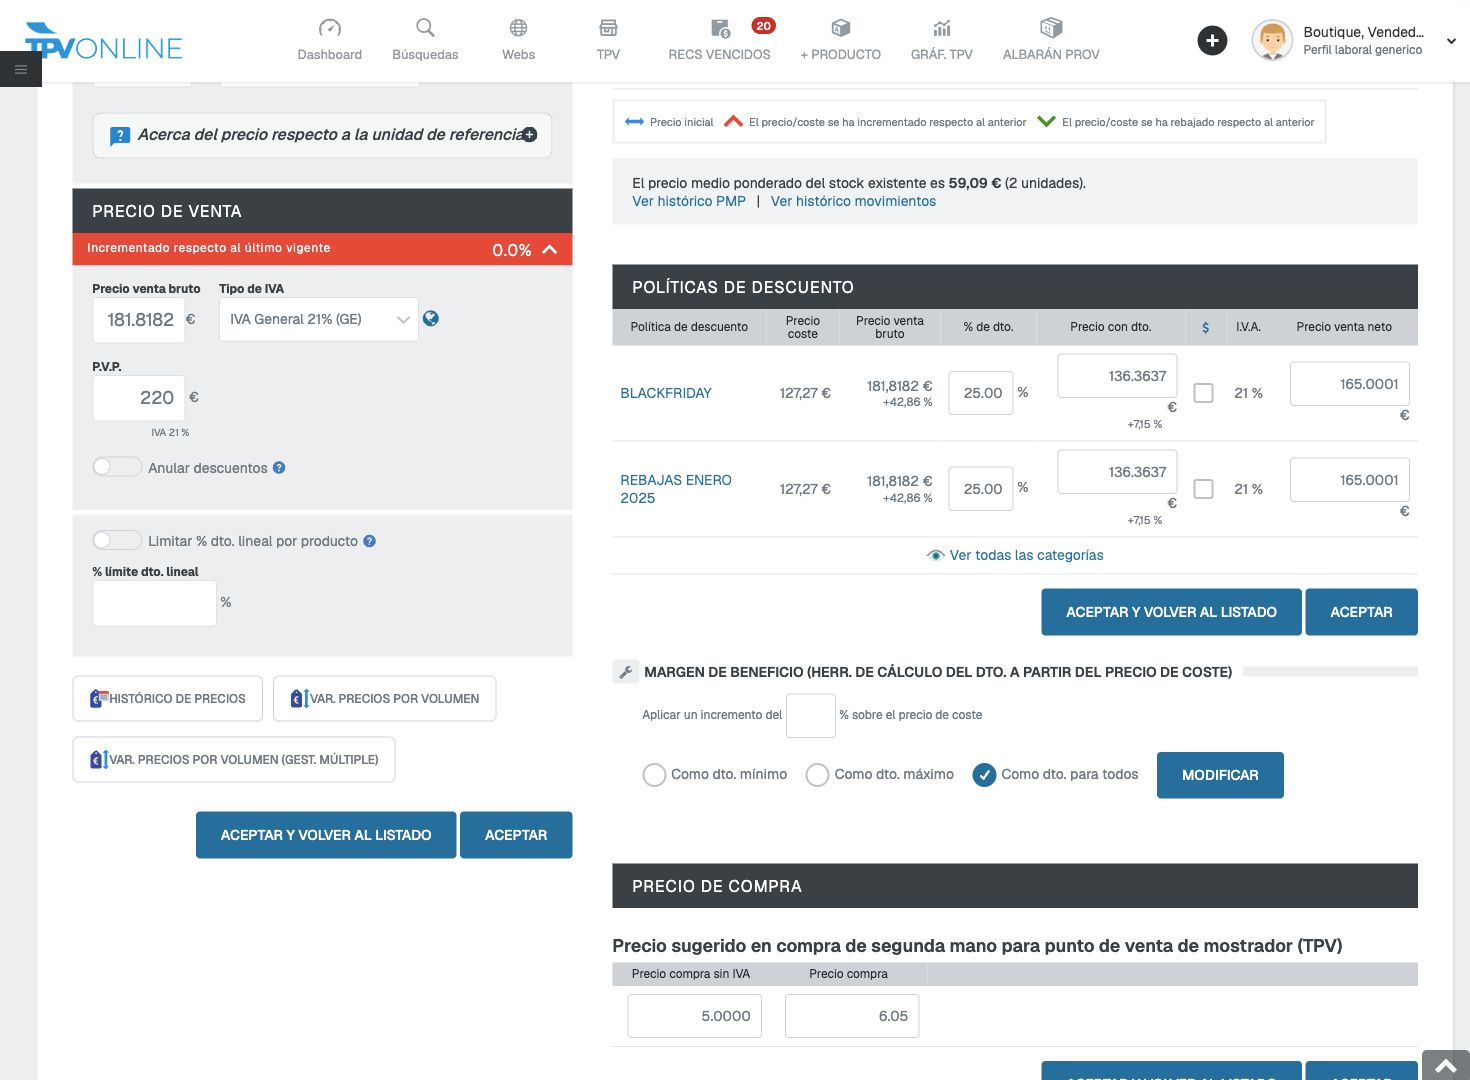The width and height of the screenshot is (1470, 1080).
Task: Expand the user profile menu chevron
Action: [x=1451, y=41]
